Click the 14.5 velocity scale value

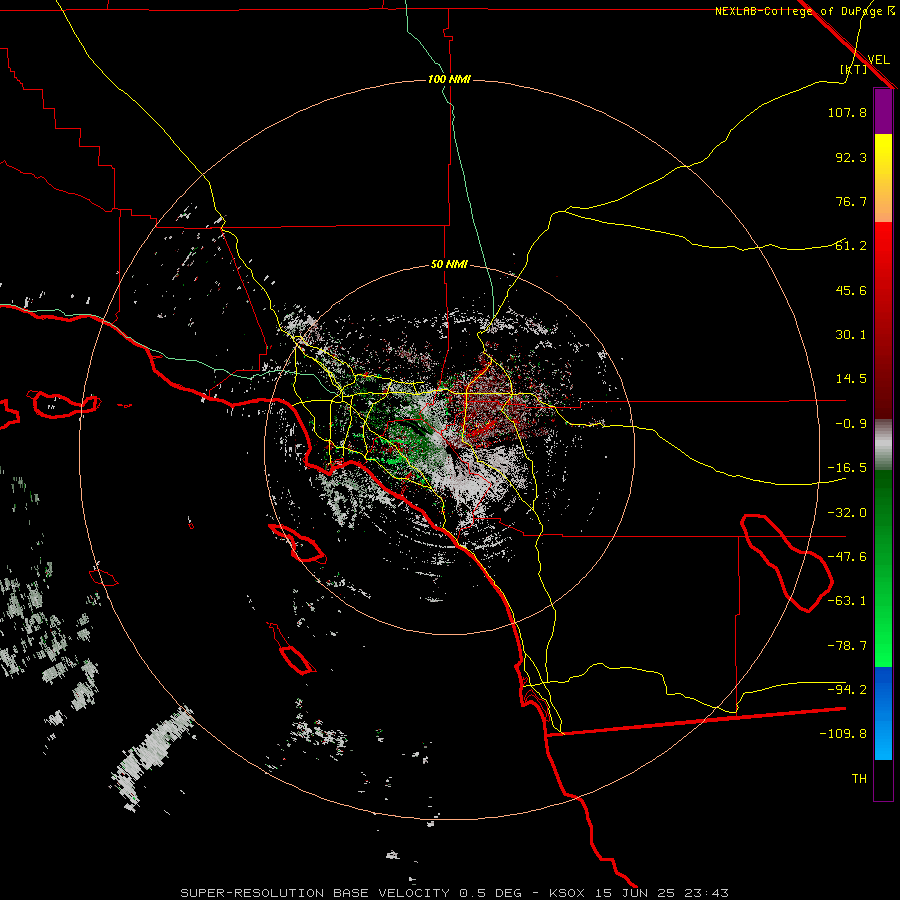click(x=851, y=379)
